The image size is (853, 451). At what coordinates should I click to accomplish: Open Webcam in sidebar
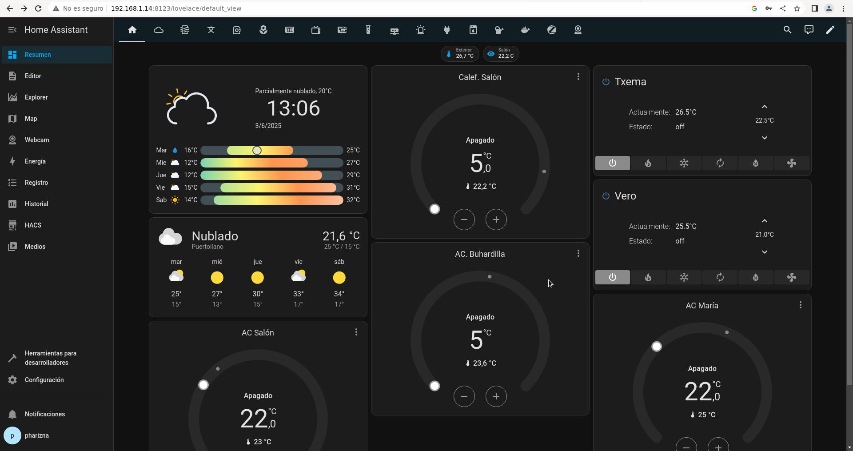57,140
